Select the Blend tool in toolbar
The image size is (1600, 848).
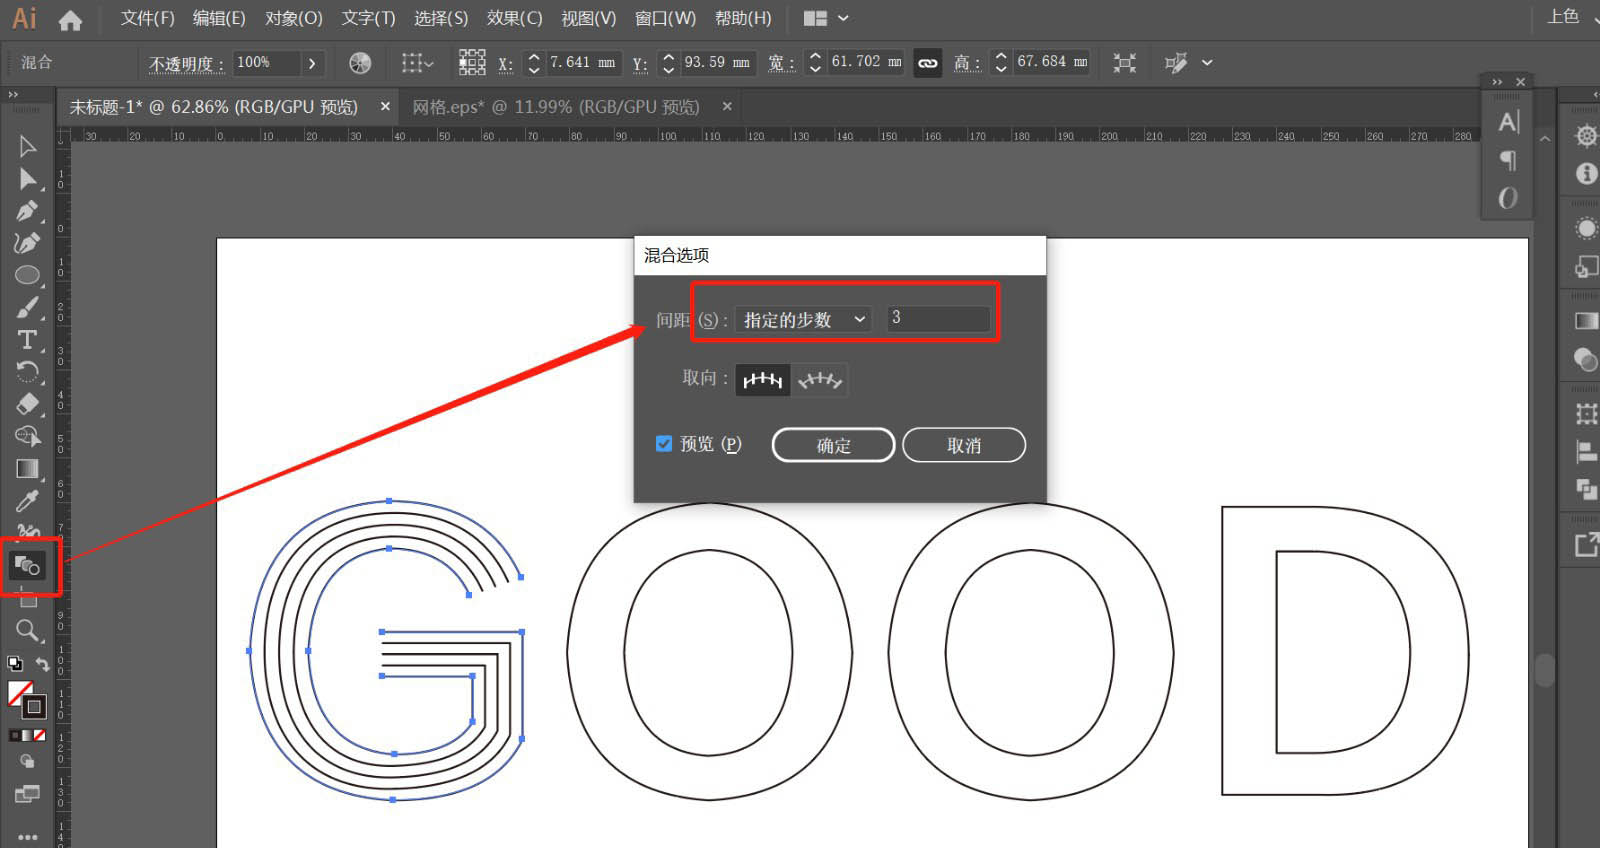pos(28,566)
